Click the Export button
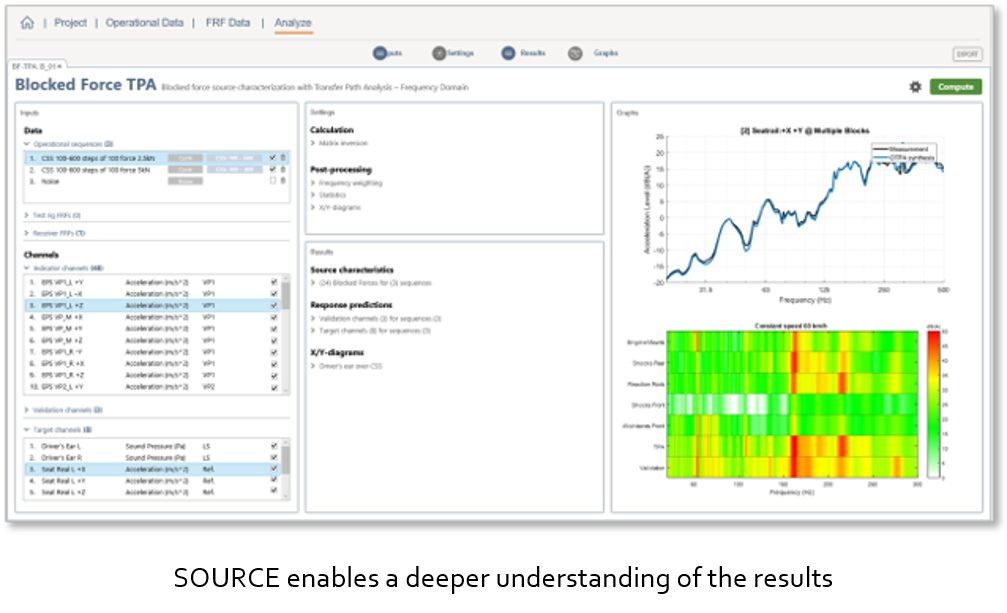The width and height of the screenshot is (1007, 613). 966,54
